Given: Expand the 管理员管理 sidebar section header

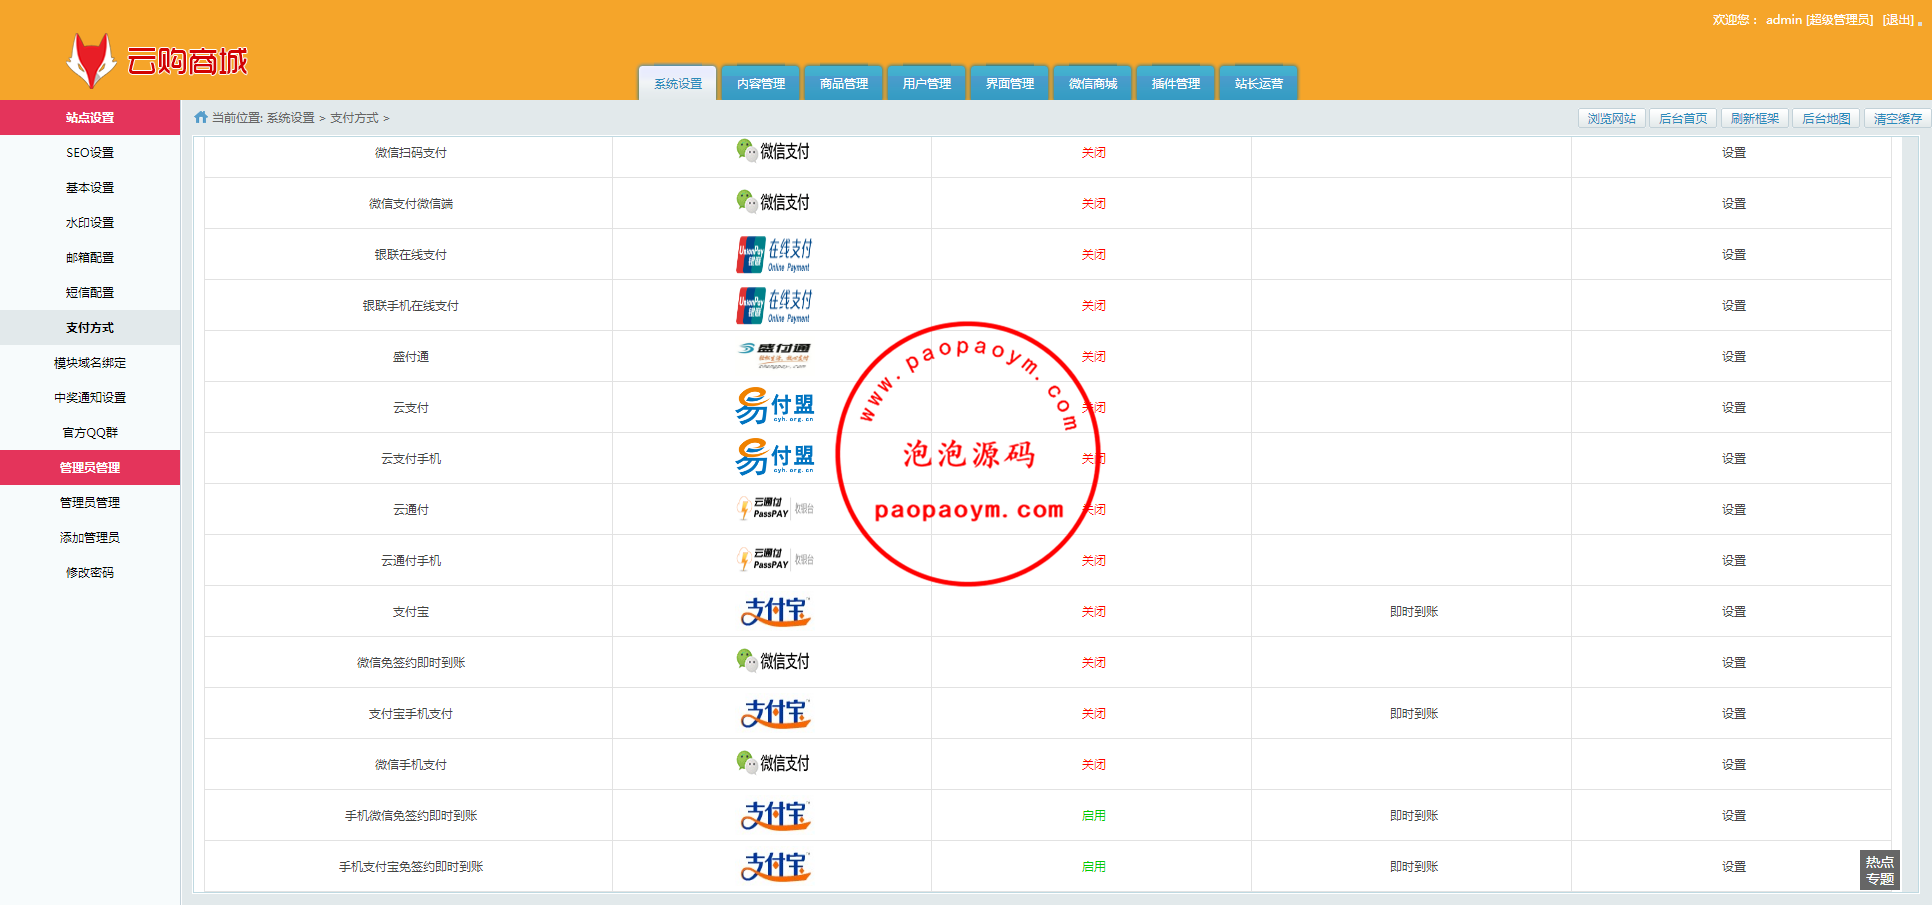Looking at the screenshot, I should click(90, 467).
